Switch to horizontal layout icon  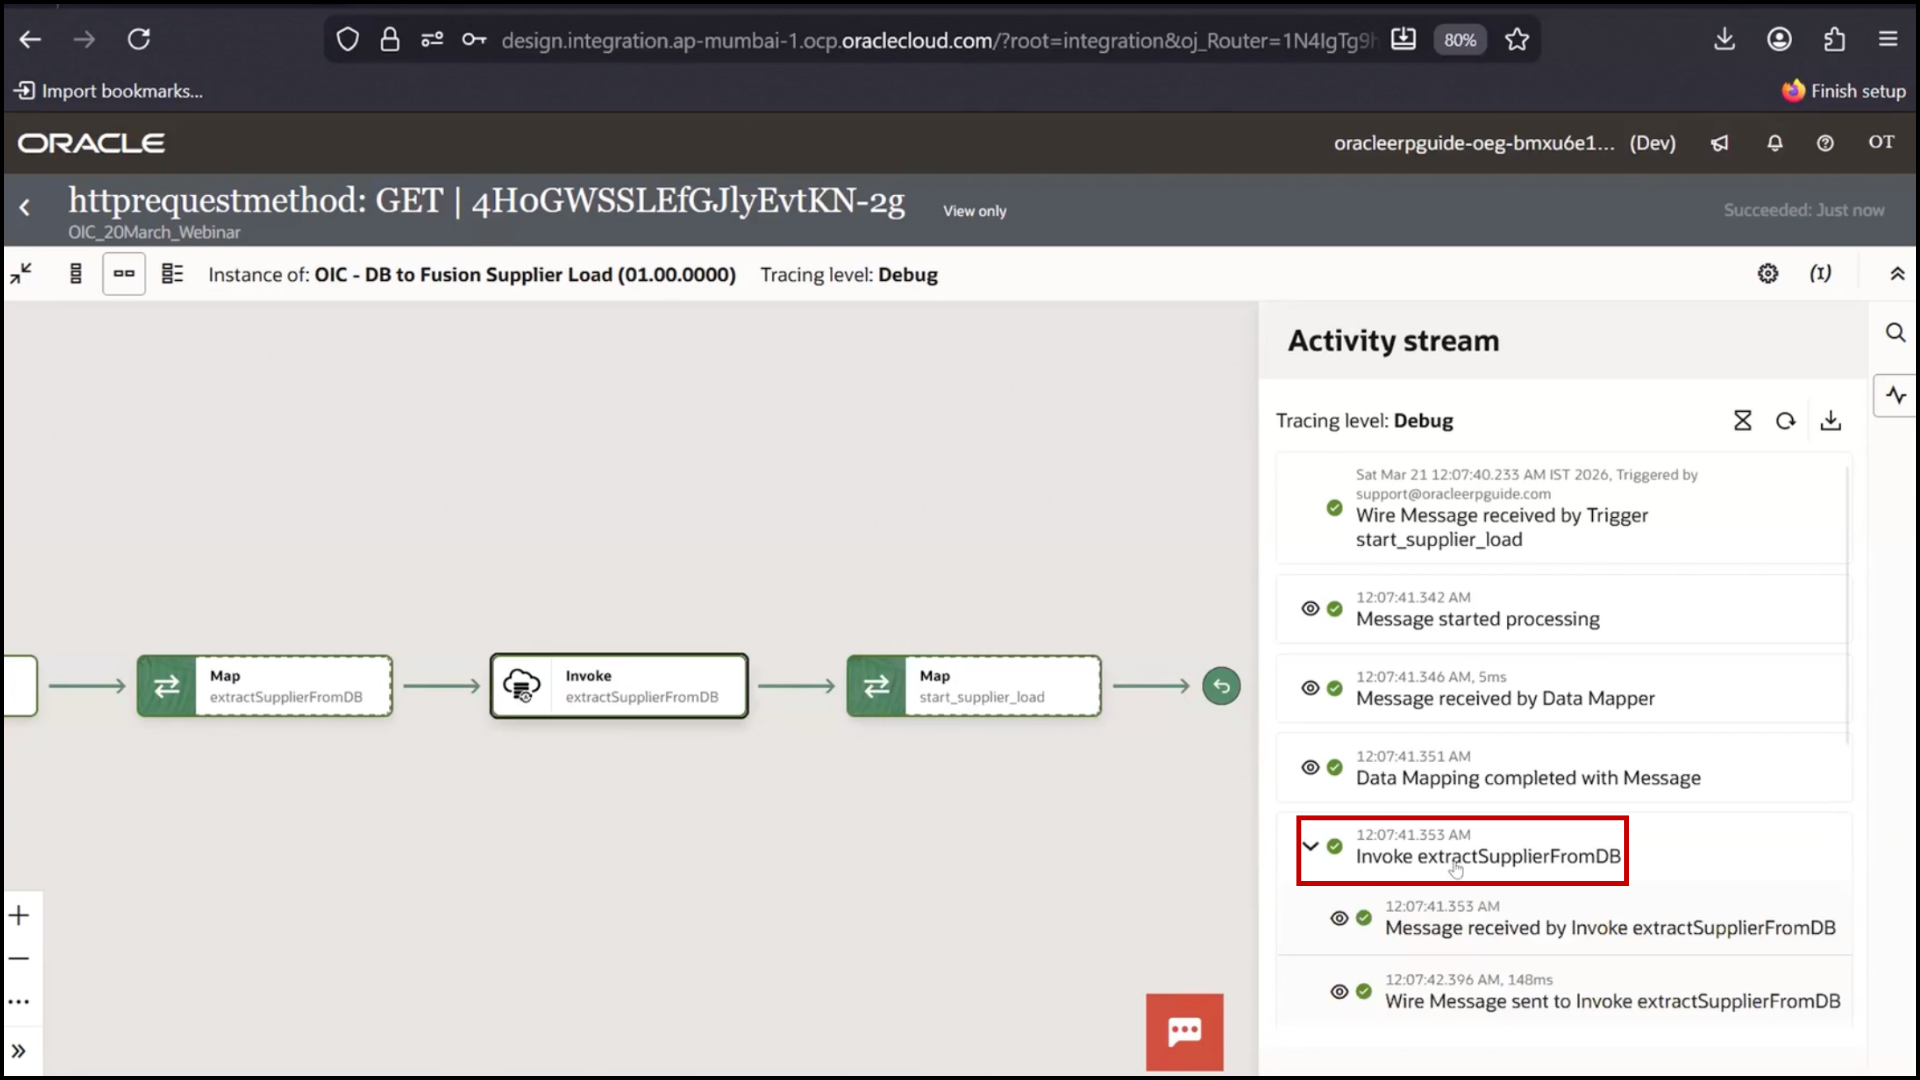tap(124, 273)
